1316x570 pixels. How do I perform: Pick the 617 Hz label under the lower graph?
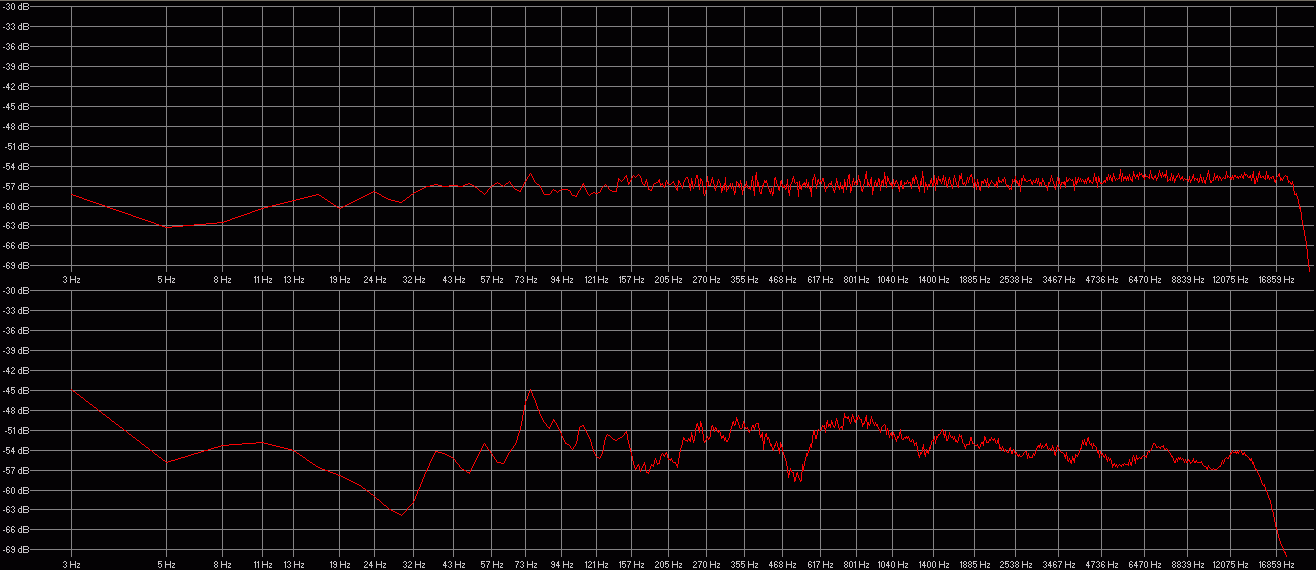click(820, 564)
